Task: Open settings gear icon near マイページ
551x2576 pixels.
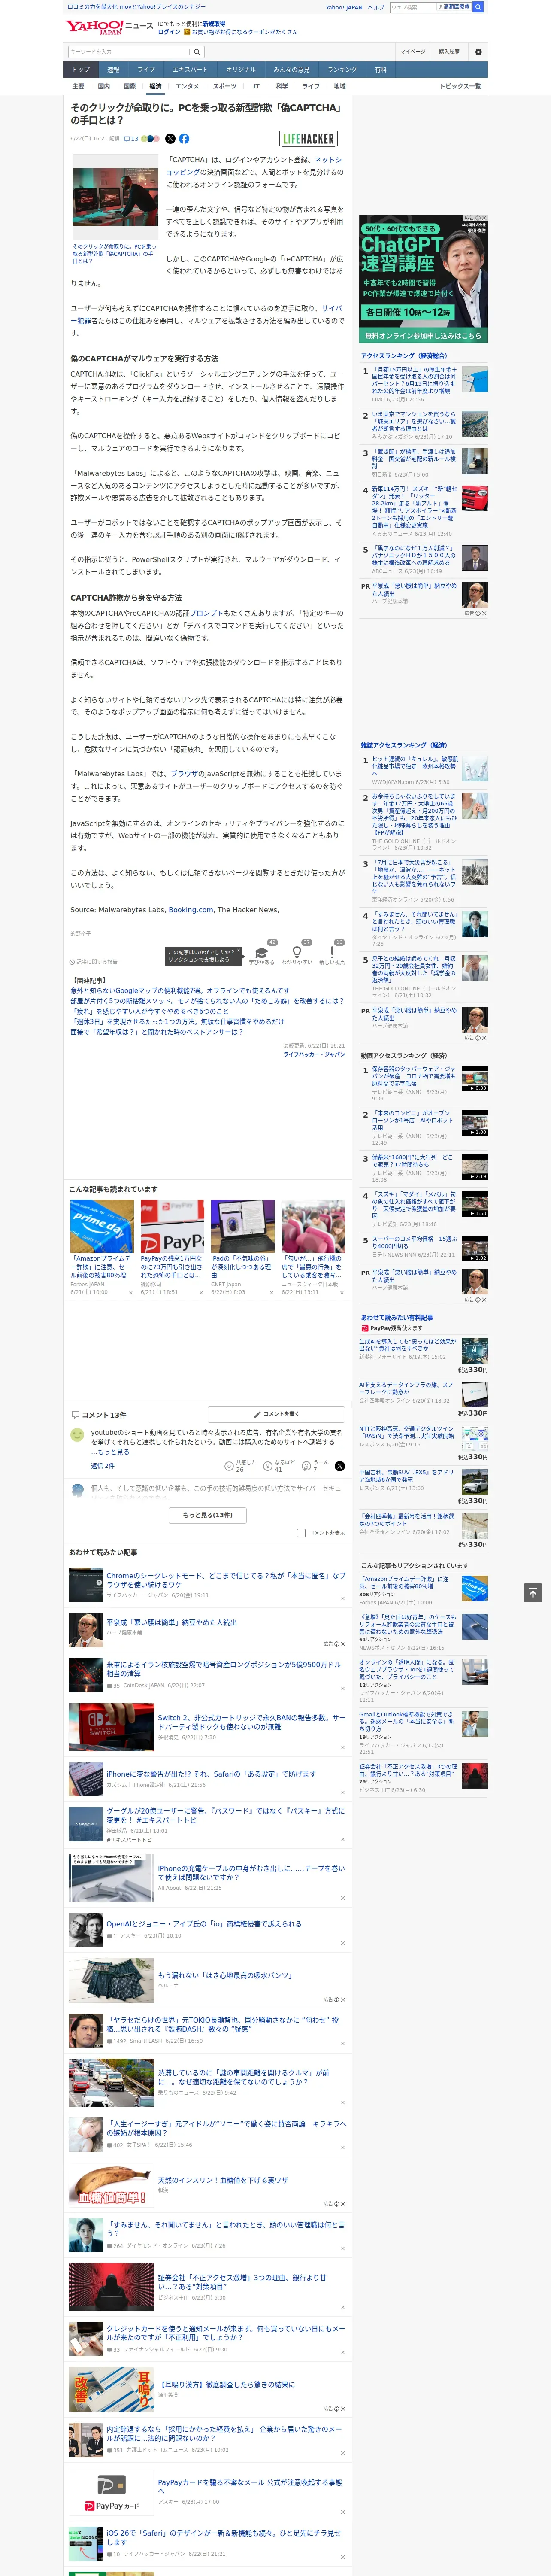Action: 478,52
